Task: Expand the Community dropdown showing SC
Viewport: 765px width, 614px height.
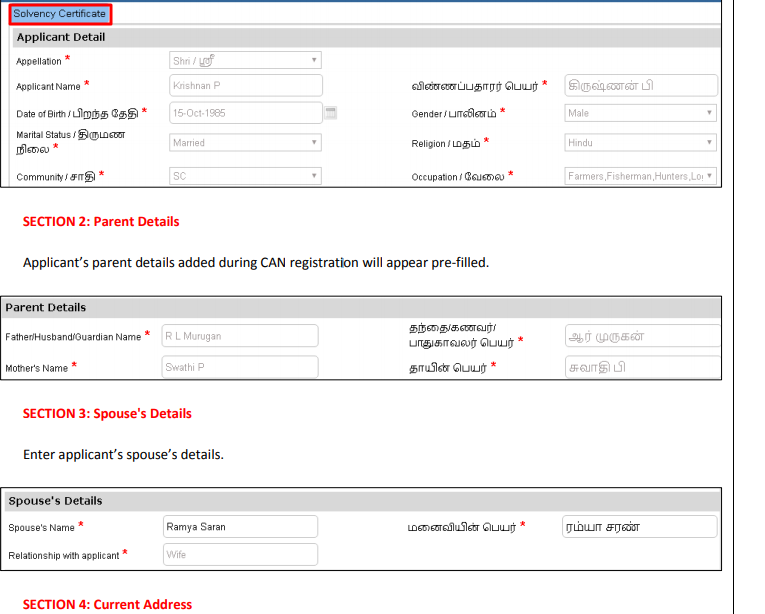Action: [x=245, y=176]
